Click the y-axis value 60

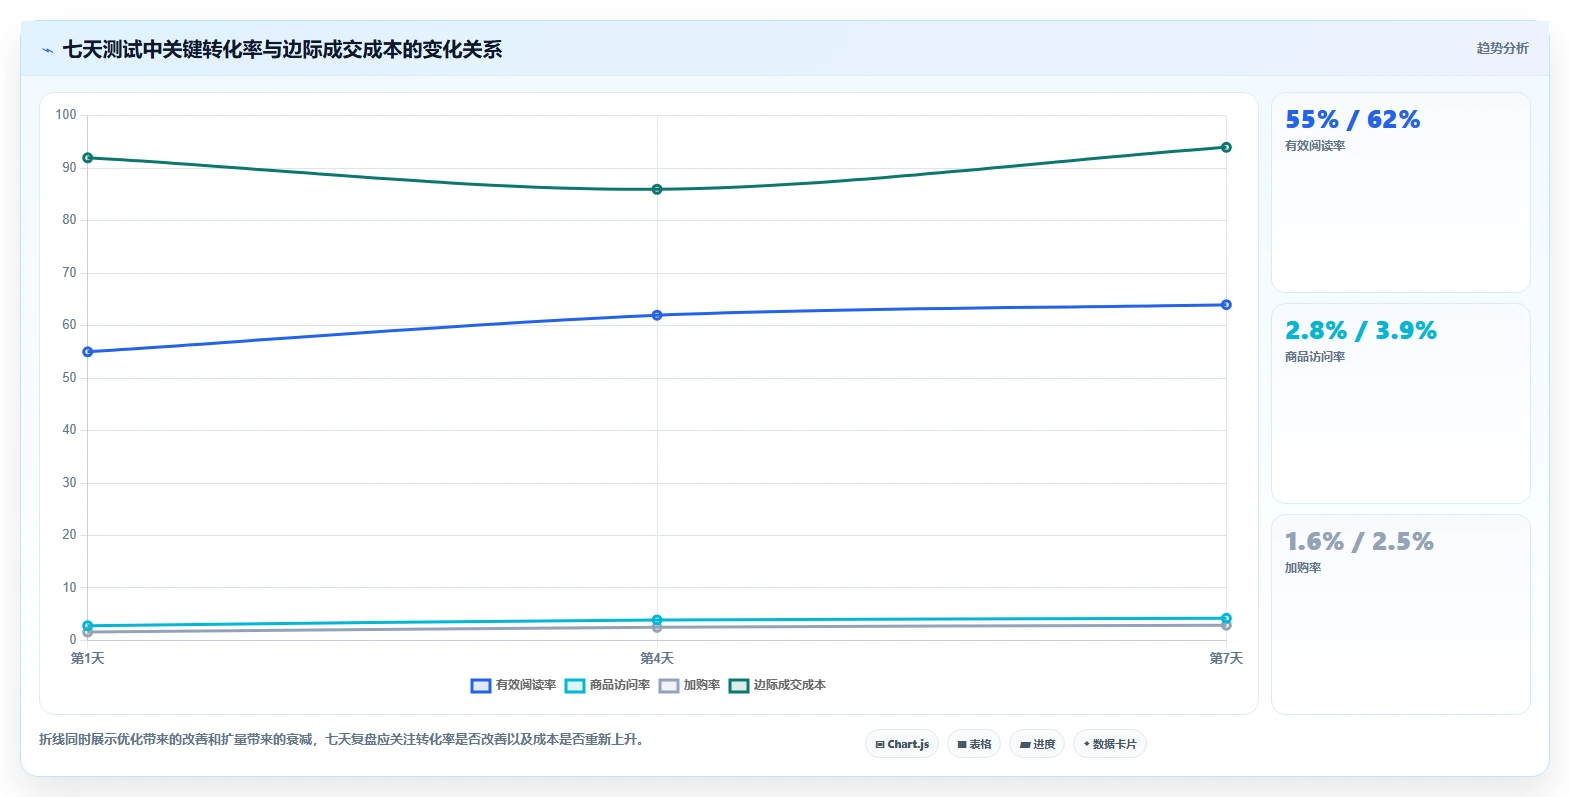pos(69,325)
